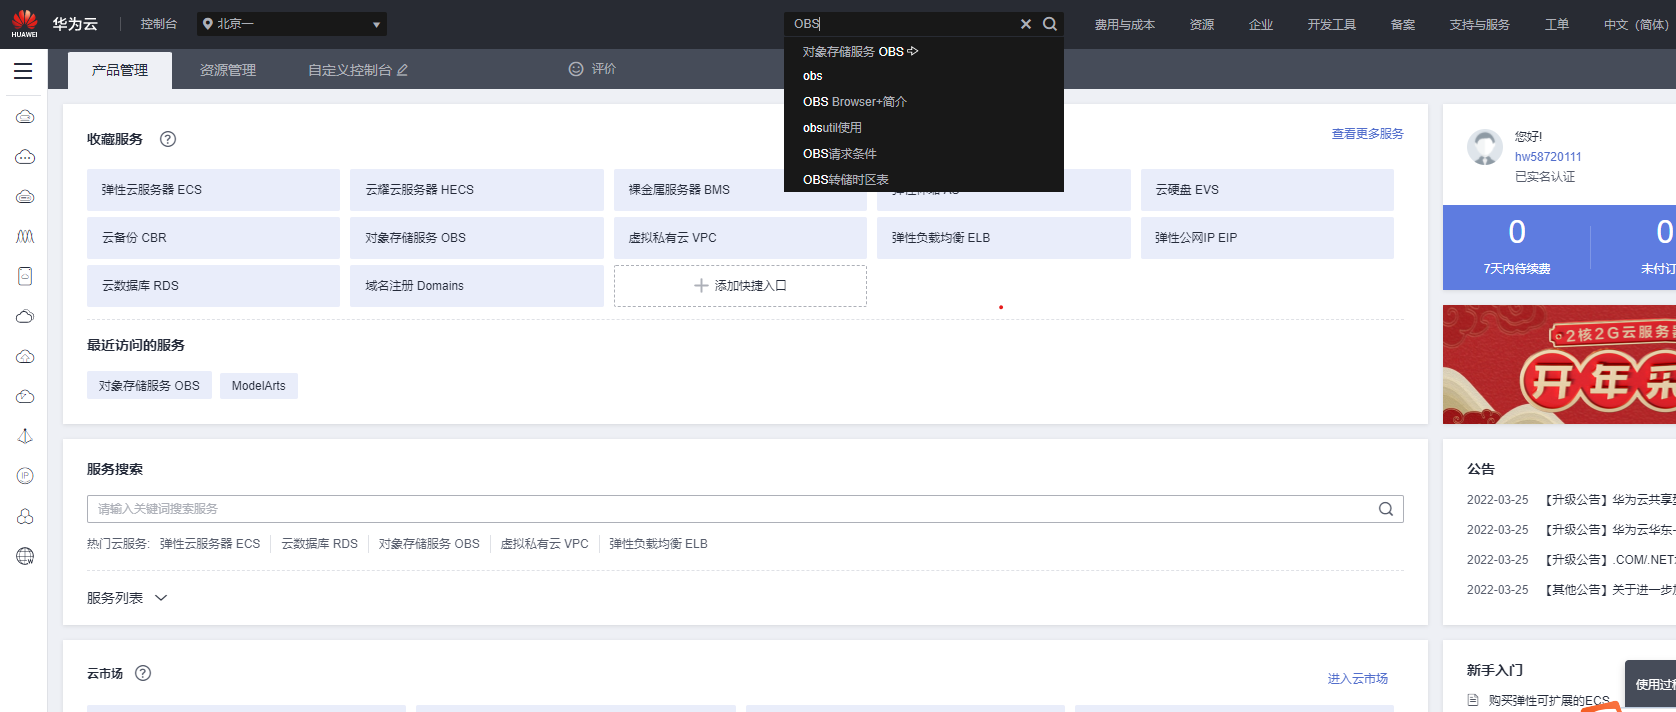
Task: Open 云耀云服务器 HECS tile
Action: coord(477,190)
